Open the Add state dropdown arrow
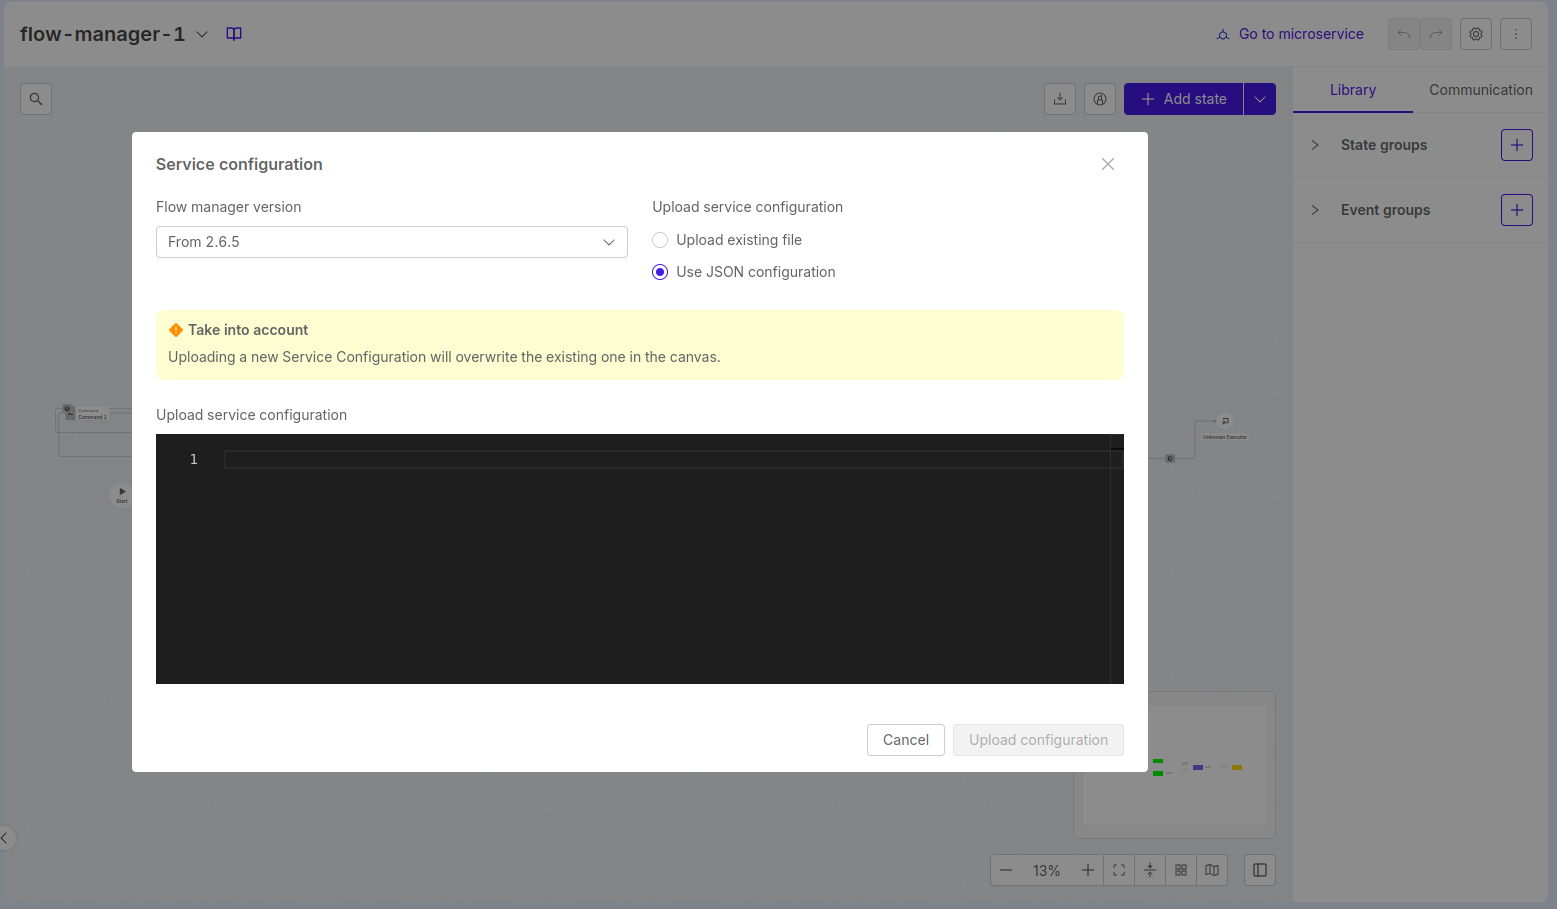1557x909 pixels. [x=1260, y=99]
